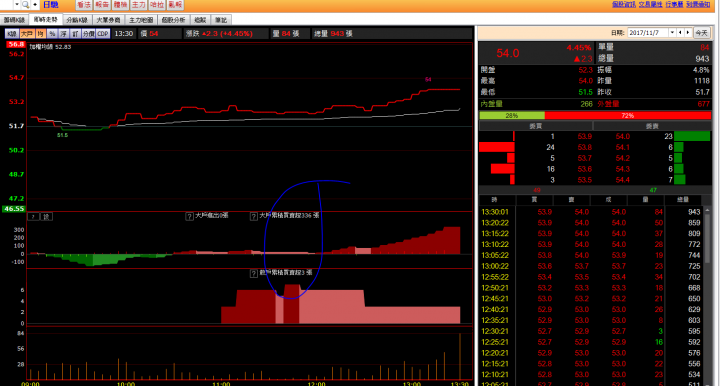720x386 pixels.
Task: Click the 今天 today button
Action: 701,33
